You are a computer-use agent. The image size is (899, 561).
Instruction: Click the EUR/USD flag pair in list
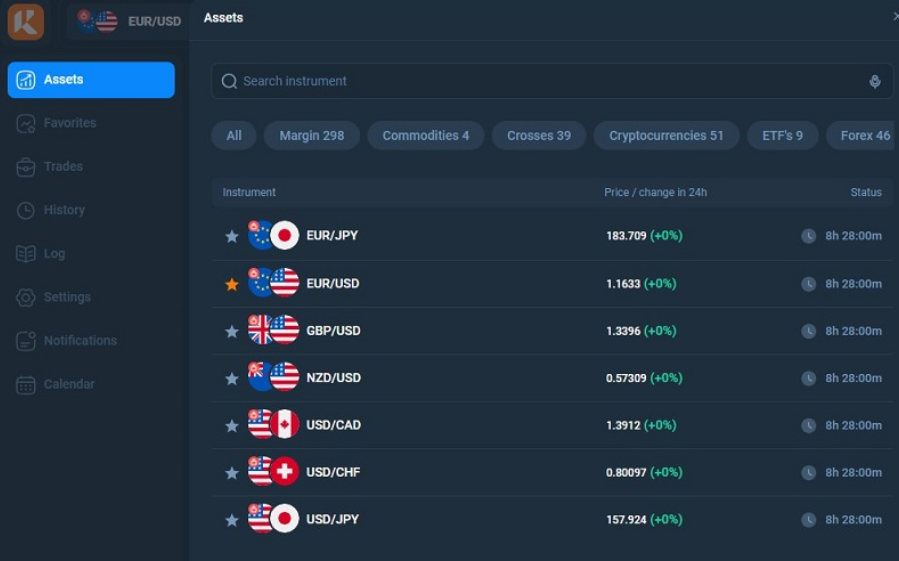(x=273, y=282)
